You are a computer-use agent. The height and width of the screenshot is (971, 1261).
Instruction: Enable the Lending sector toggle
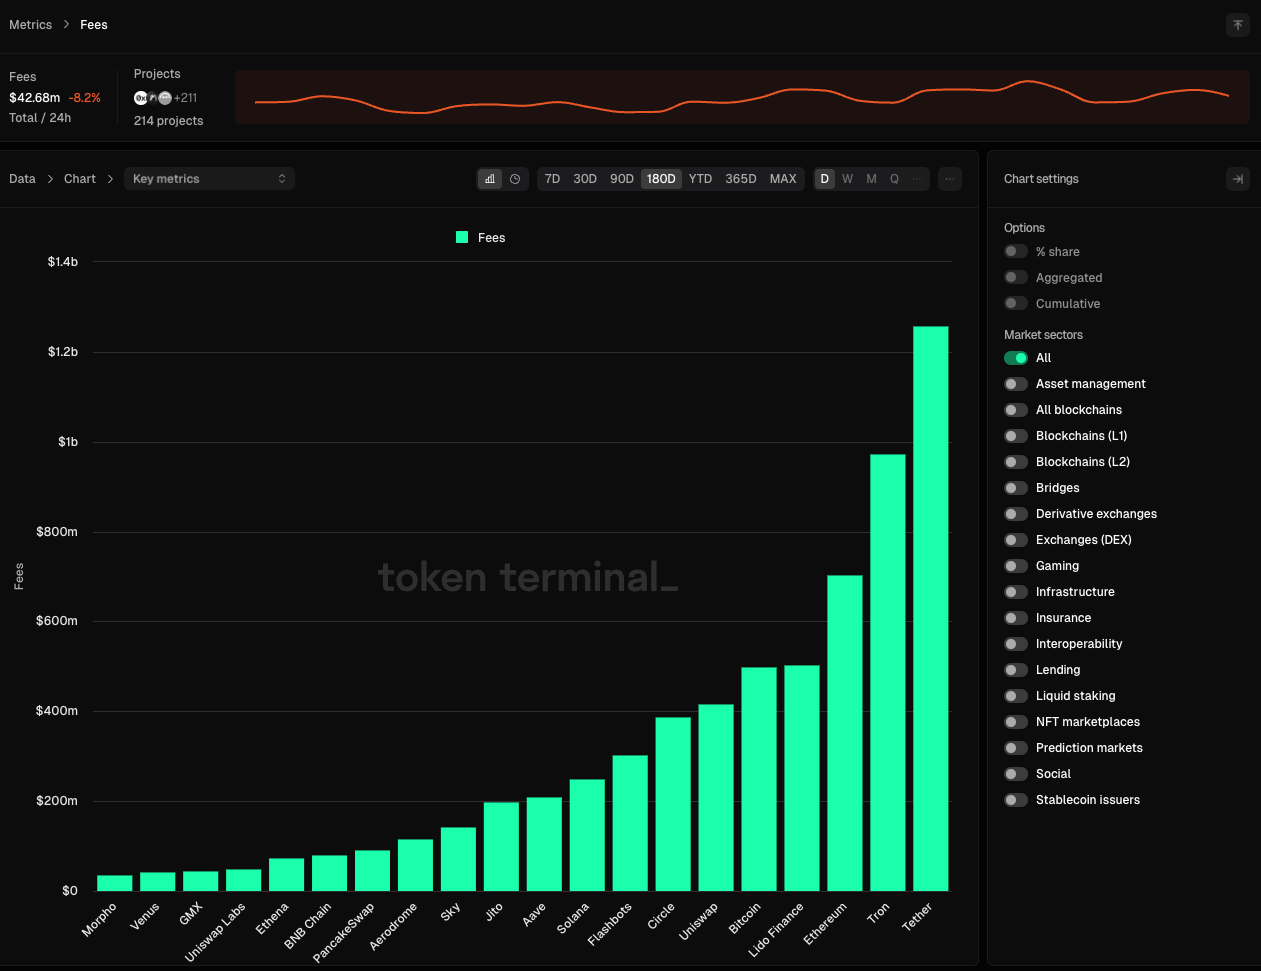[1016, 670]
